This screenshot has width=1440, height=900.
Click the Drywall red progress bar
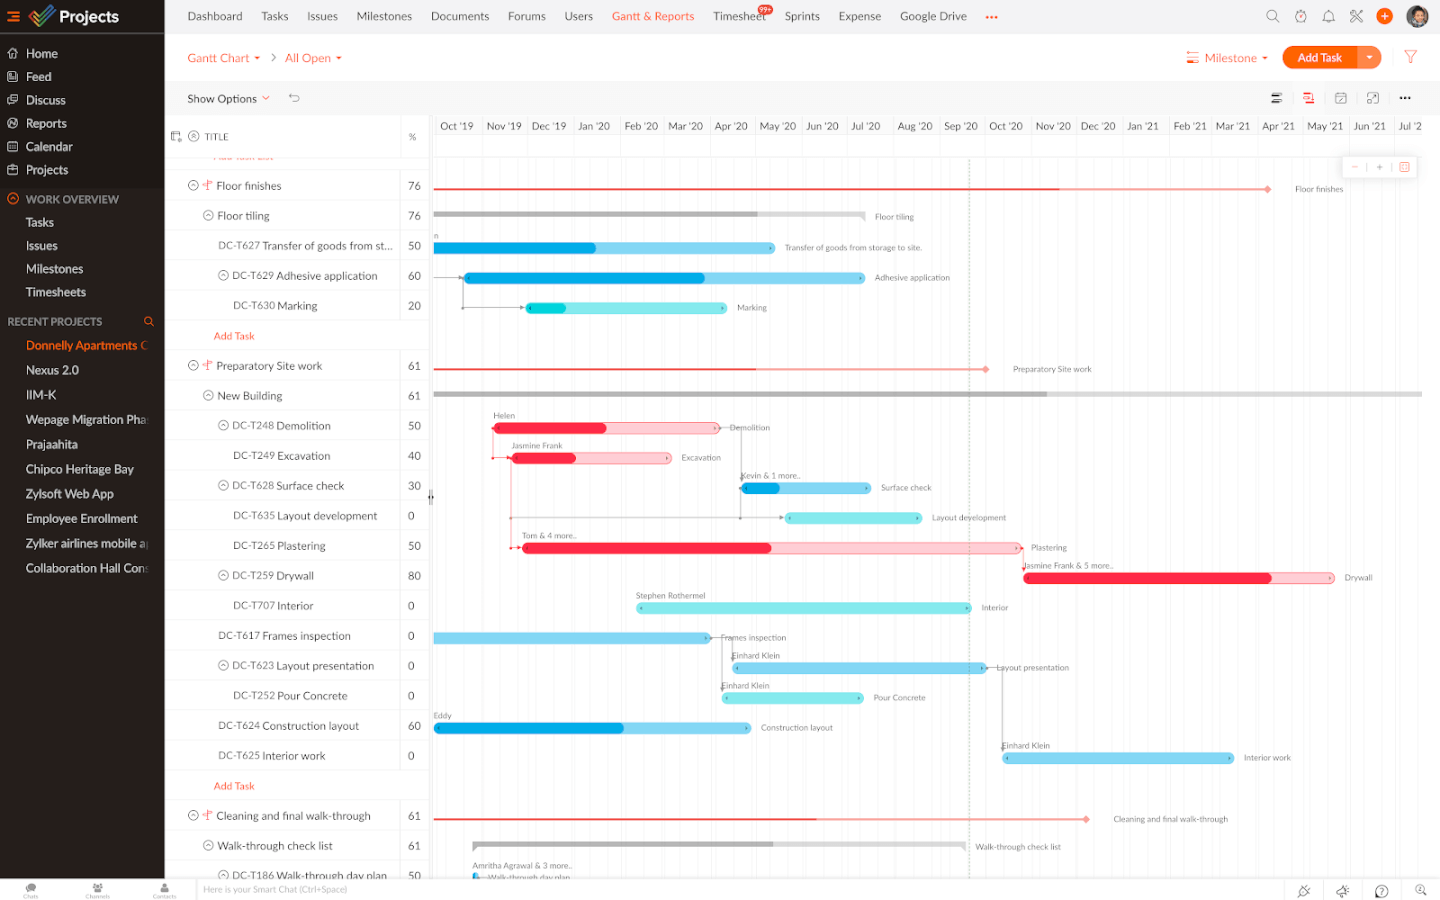(x=1179, y=578)
